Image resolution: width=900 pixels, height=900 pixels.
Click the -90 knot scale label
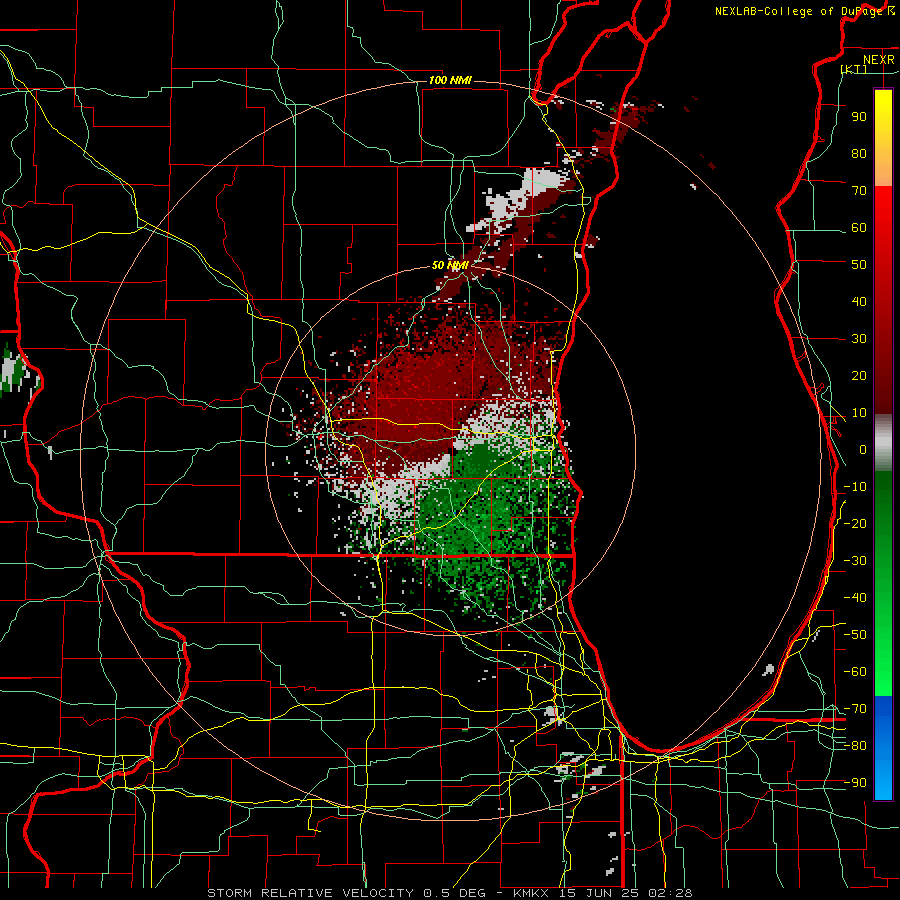856,783
